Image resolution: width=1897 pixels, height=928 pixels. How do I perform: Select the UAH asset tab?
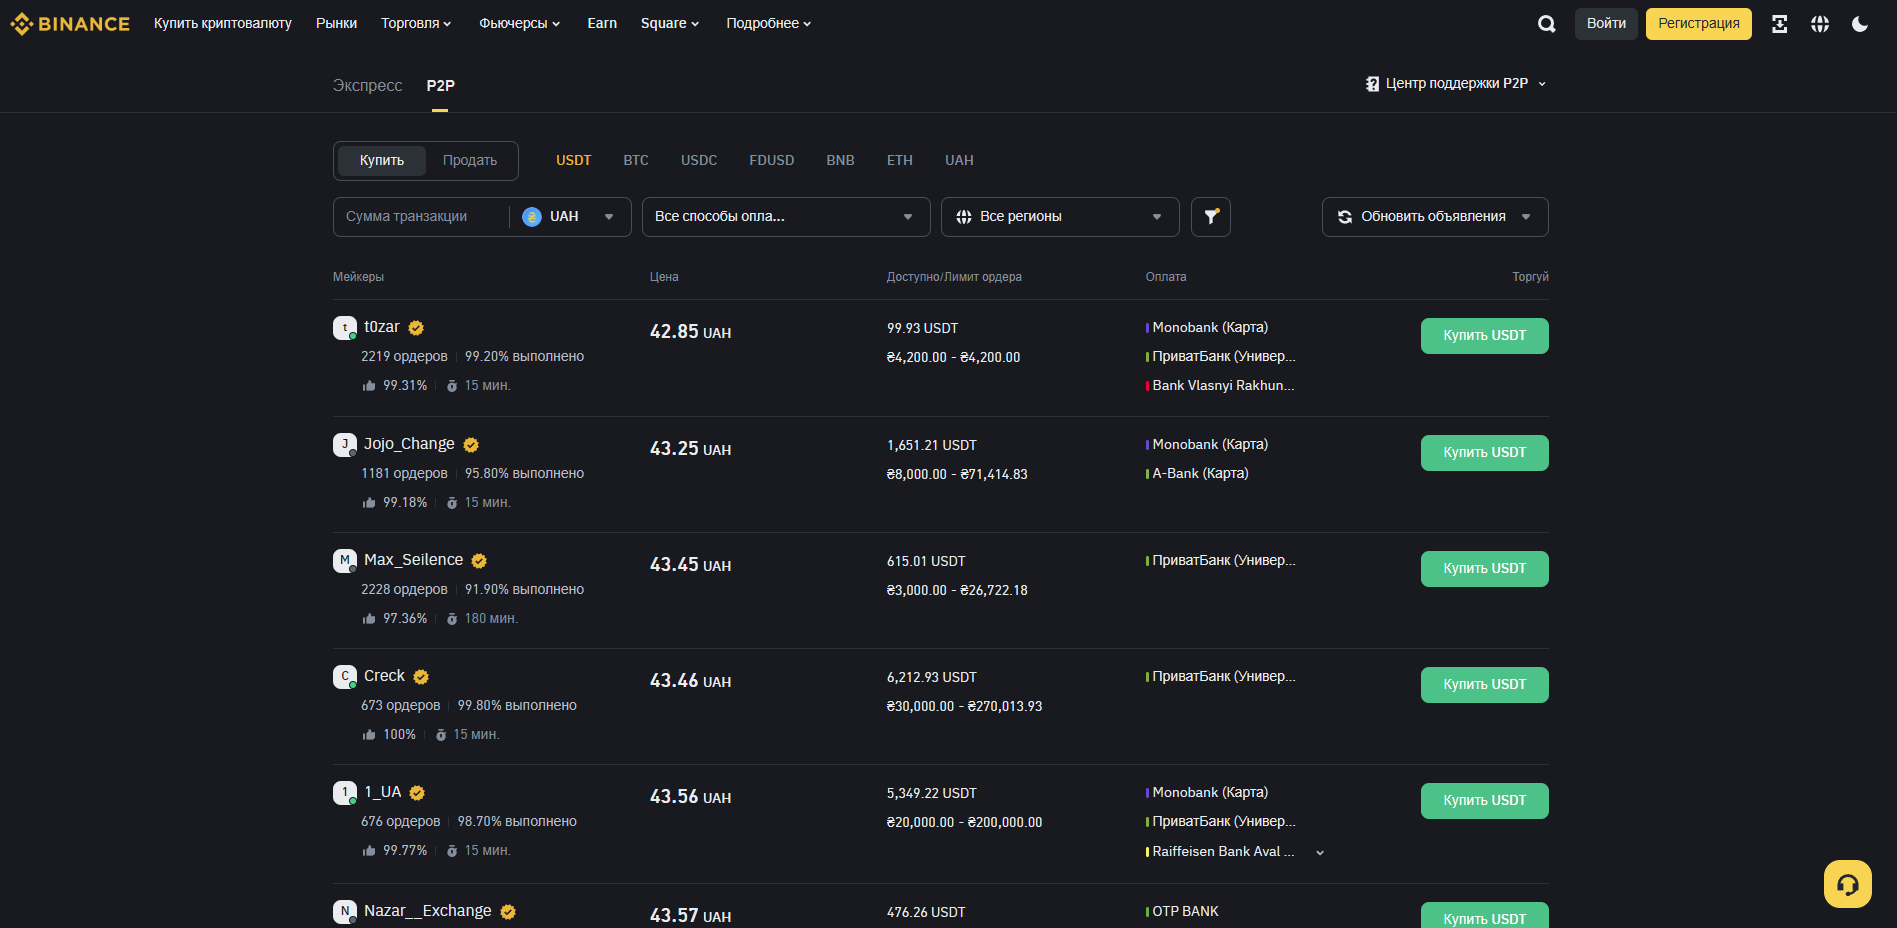(959, 160)
